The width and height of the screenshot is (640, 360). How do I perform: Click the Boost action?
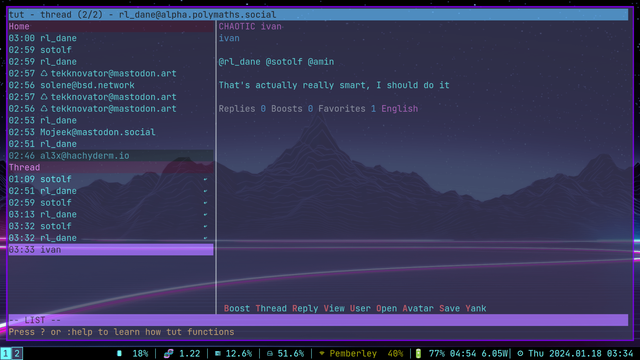pyautogui.click(x=237, y=309)
